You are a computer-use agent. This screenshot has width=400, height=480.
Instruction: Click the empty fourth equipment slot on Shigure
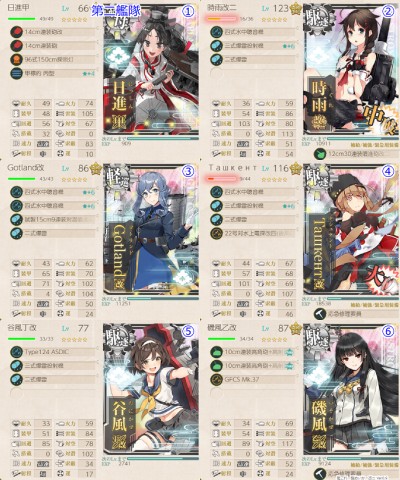pos(253,73)
